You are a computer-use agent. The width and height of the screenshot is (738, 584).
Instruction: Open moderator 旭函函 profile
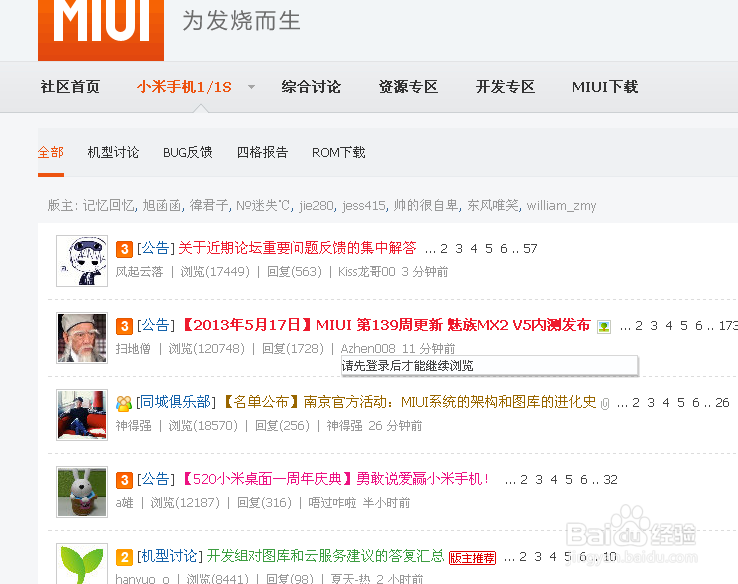162,206
